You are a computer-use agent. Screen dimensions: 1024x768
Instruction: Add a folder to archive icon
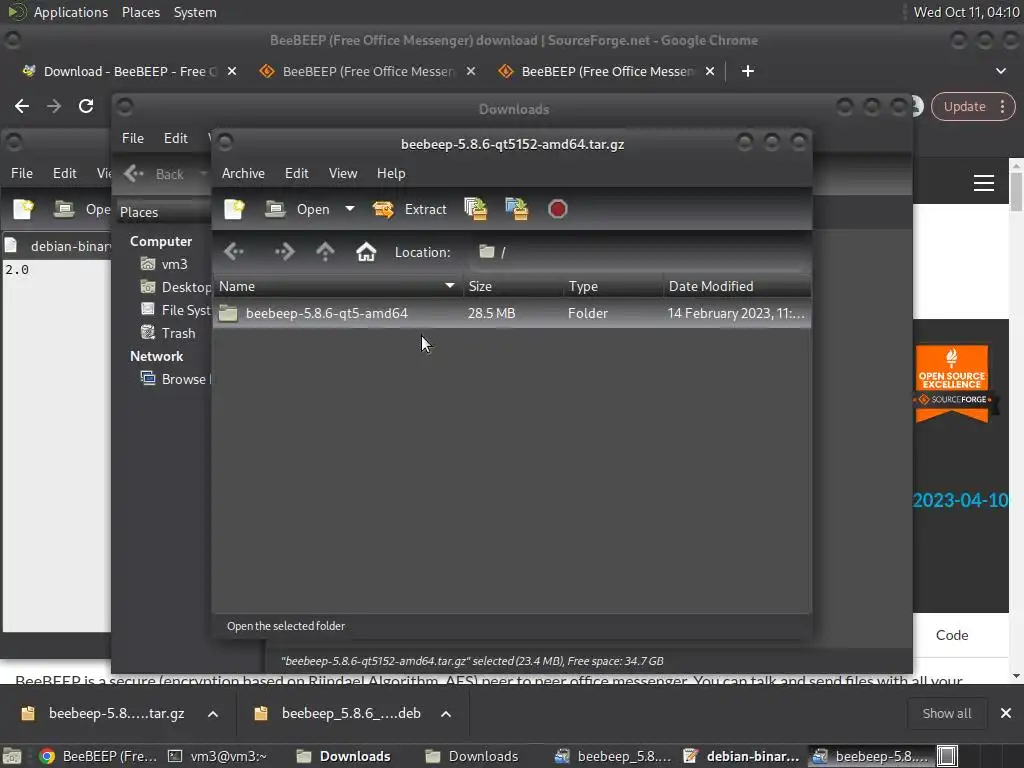click(x=517, y=209)
